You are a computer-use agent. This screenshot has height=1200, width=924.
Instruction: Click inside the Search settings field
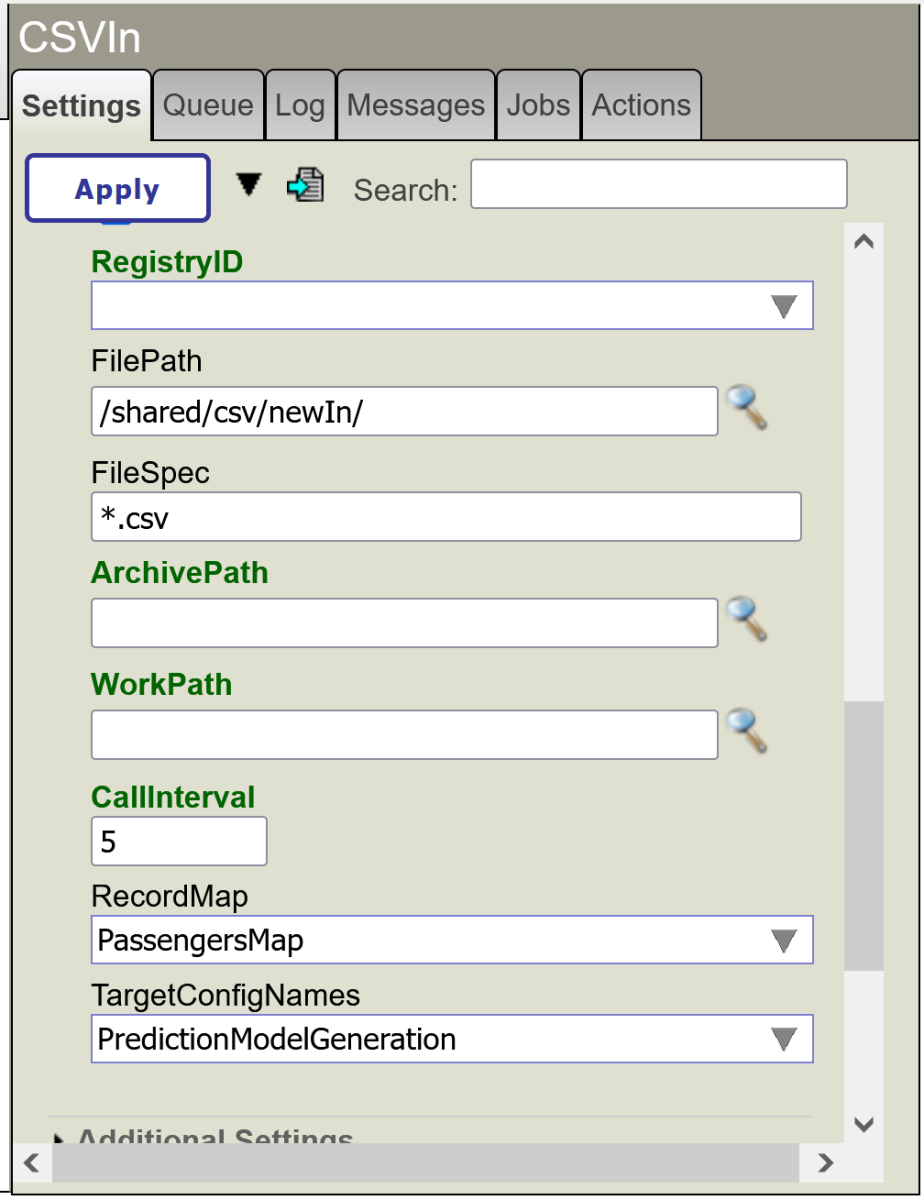pos(658,184)
